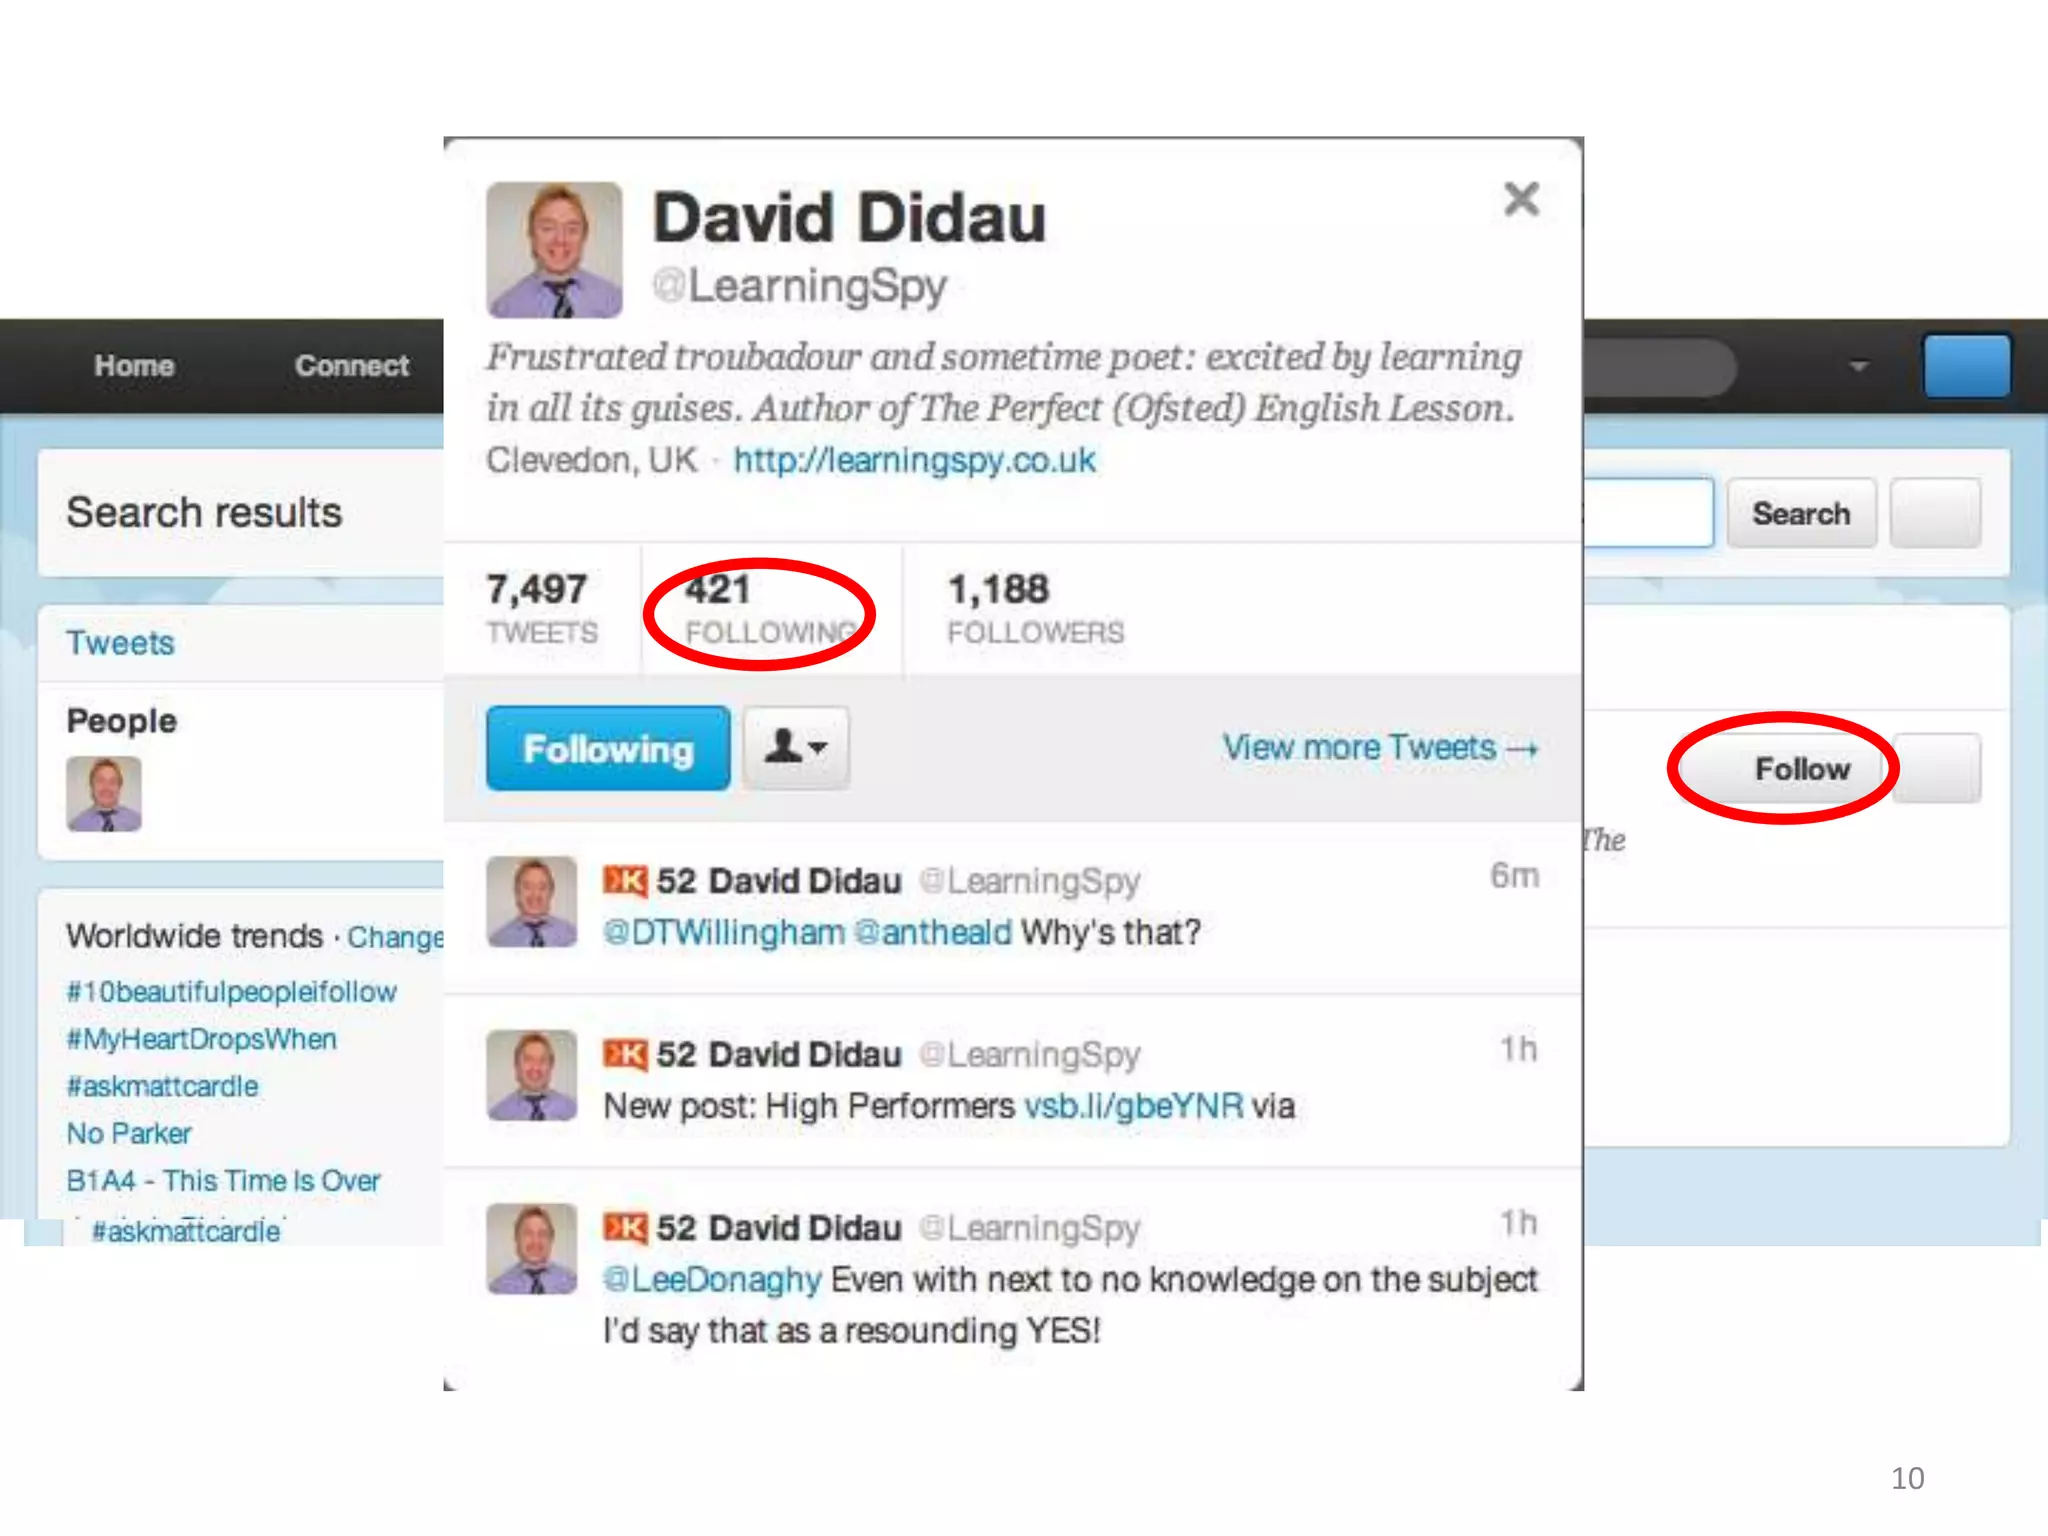Image resolution: width=2048 pixels, height=1536 pixels.
Task: Open the learningspy.co.uk website link
Action: [x=914, y=460]
